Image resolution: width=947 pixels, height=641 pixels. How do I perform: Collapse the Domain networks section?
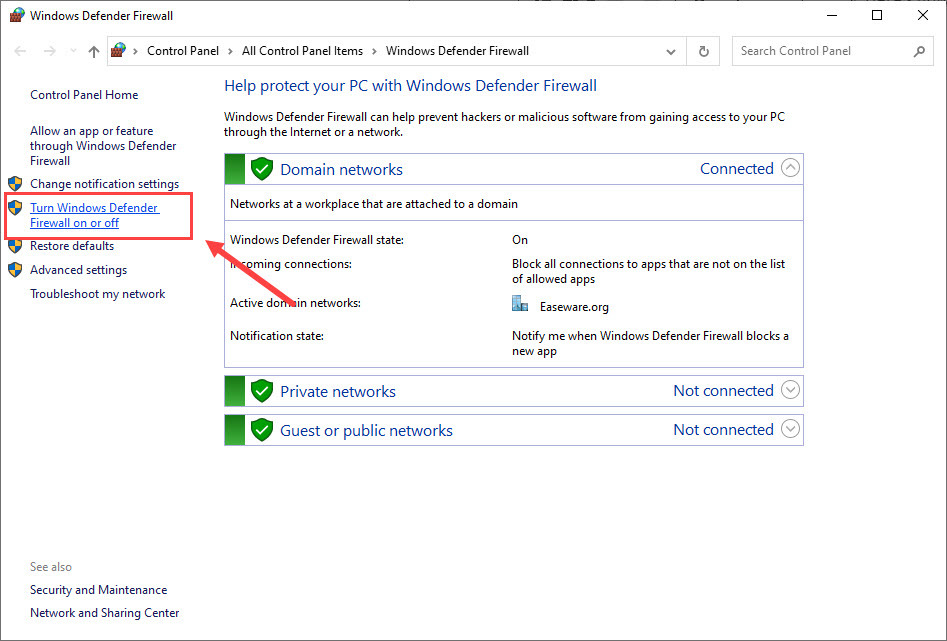pyautogui.click(x=790, y=168)
